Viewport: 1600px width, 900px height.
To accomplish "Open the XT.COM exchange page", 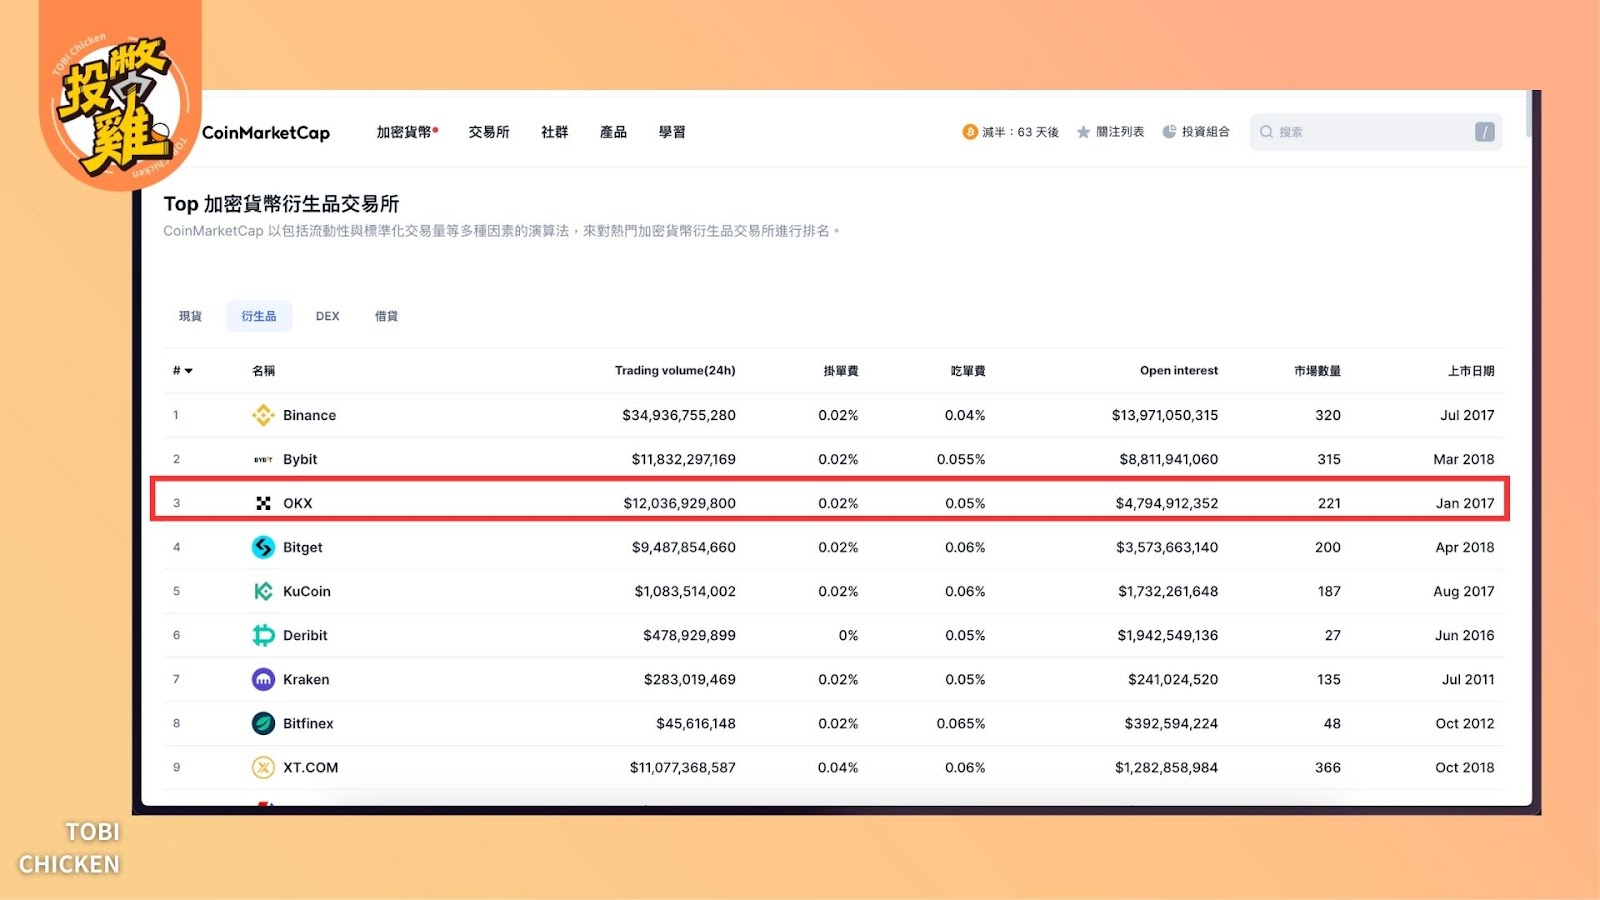I will tap(311, 767).
